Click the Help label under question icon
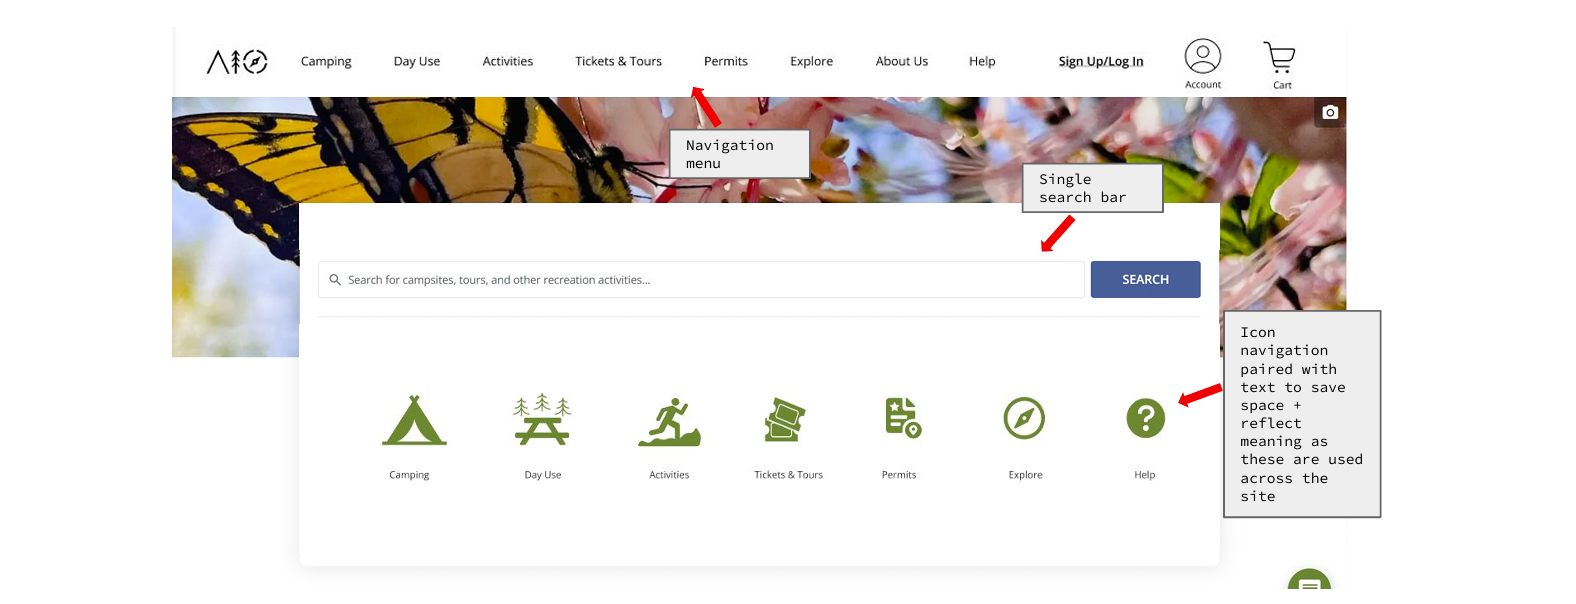 pyautogui.click(x=1145, y=475)
